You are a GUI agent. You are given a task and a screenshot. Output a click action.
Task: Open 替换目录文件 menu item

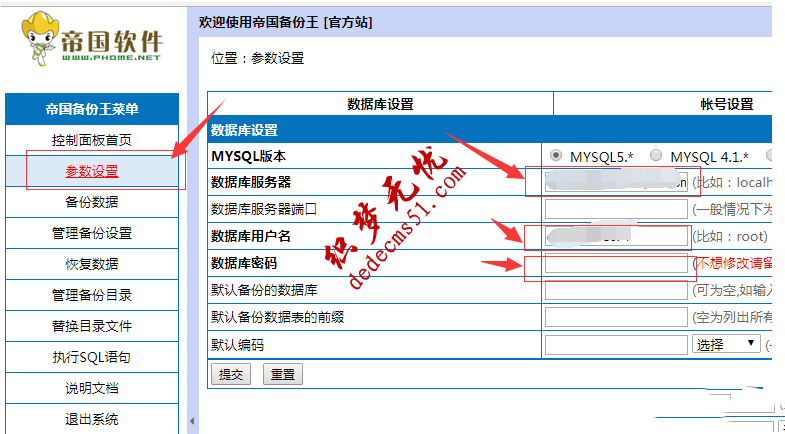click(x=92, y=326)
